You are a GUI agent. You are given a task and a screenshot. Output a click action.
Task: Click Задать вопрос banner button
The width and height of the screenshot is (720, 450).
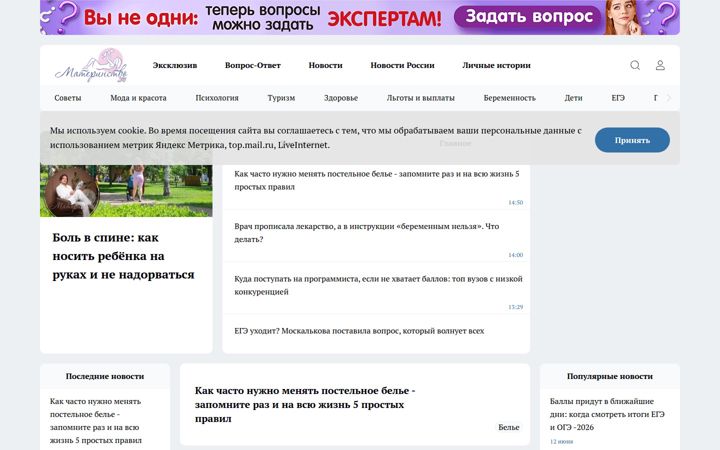[x=529, y=17]
